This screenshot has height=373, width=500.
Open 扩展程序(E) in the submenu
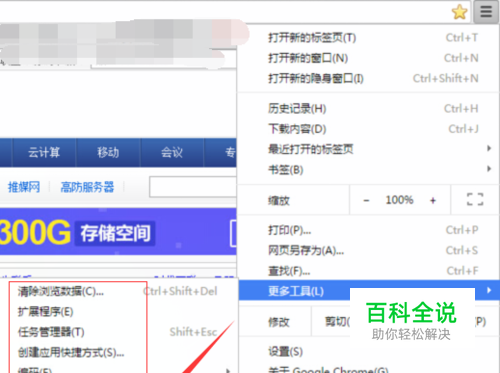coord(117,312)
